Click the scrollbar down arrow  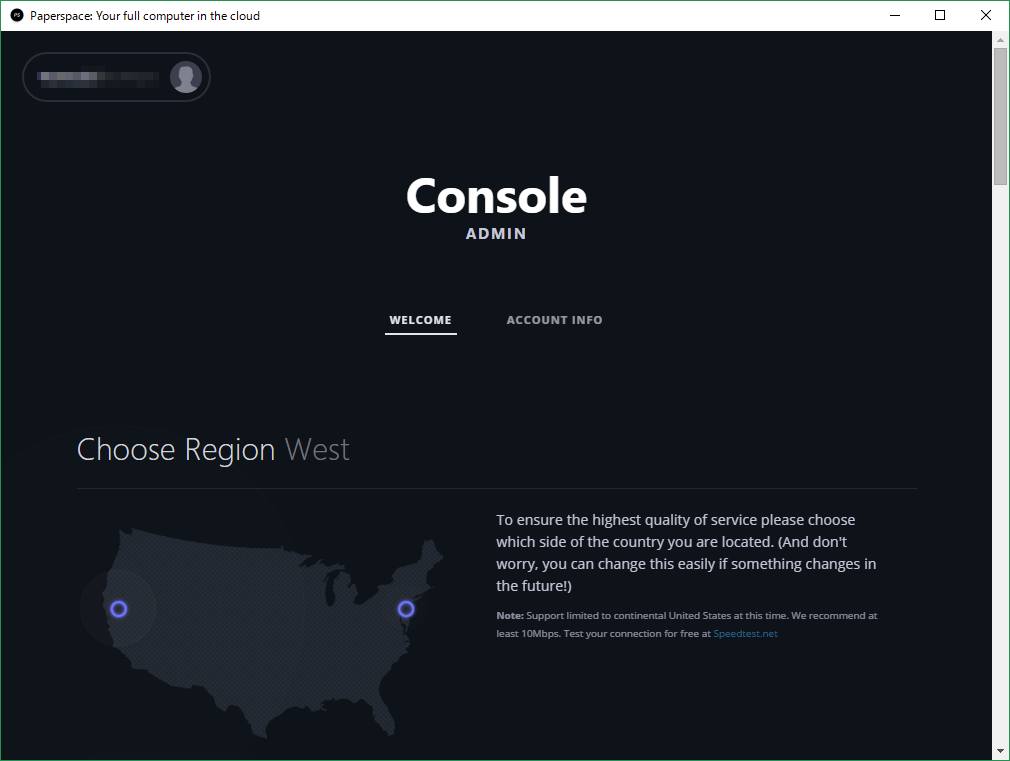pyautogui.click(x=1000, y=751)
